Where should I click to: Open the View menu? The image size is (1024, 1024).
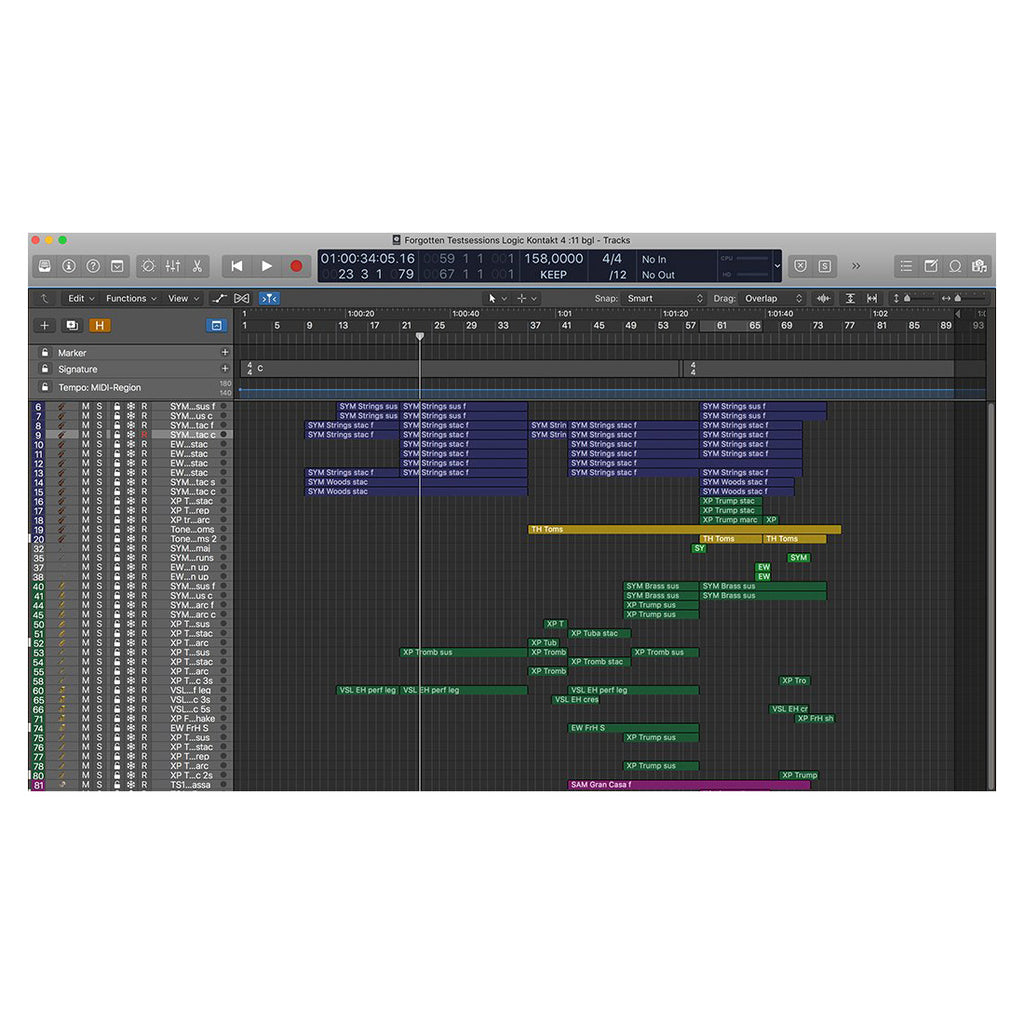[x=183, y=298]
